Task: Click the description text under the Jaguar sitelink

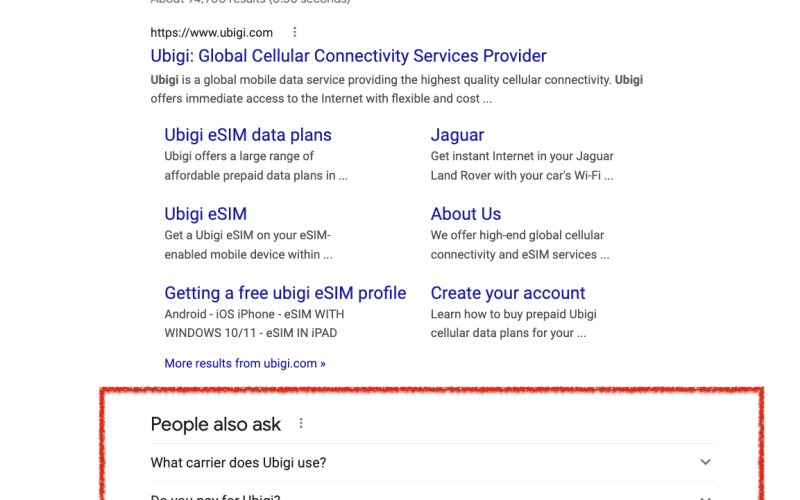Action: pos(521,165)
